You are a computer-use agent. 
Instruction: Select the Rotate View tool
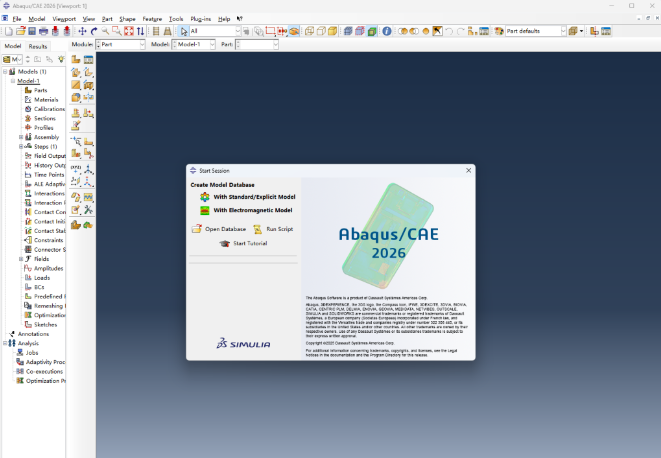pos(94,31)
